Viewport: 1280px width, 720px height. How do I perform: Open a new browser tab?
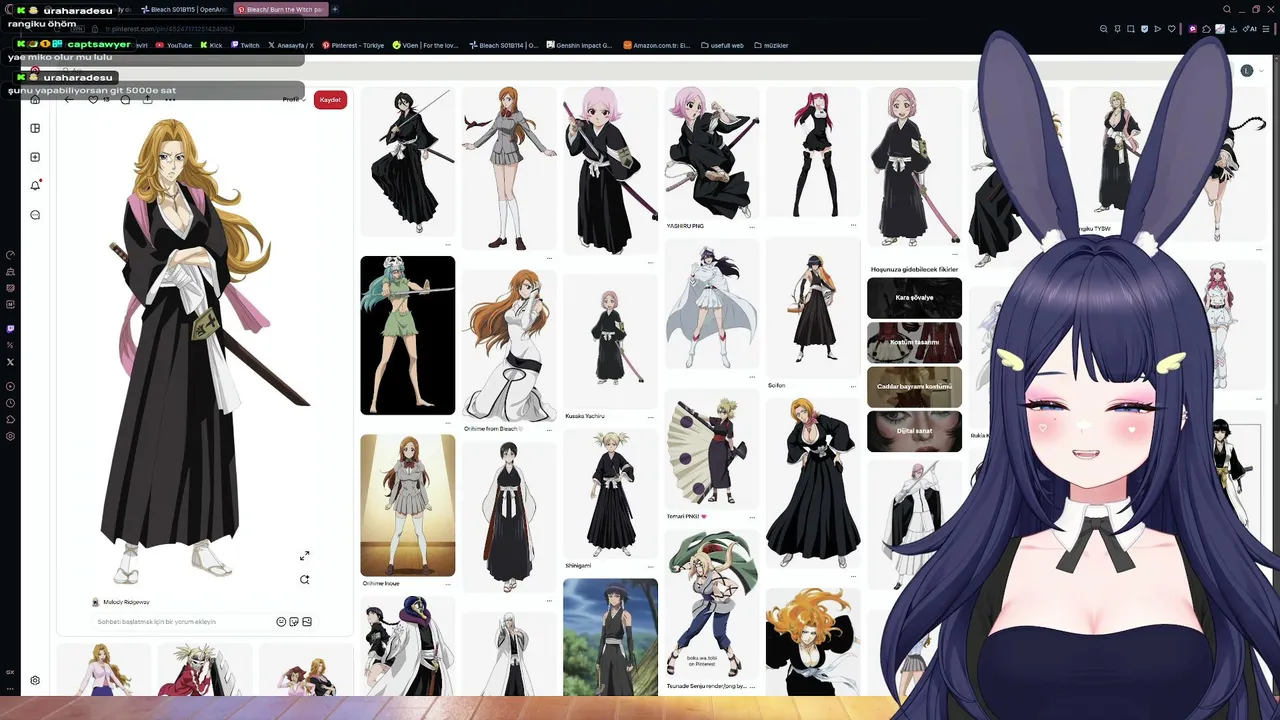click(335, 9)
